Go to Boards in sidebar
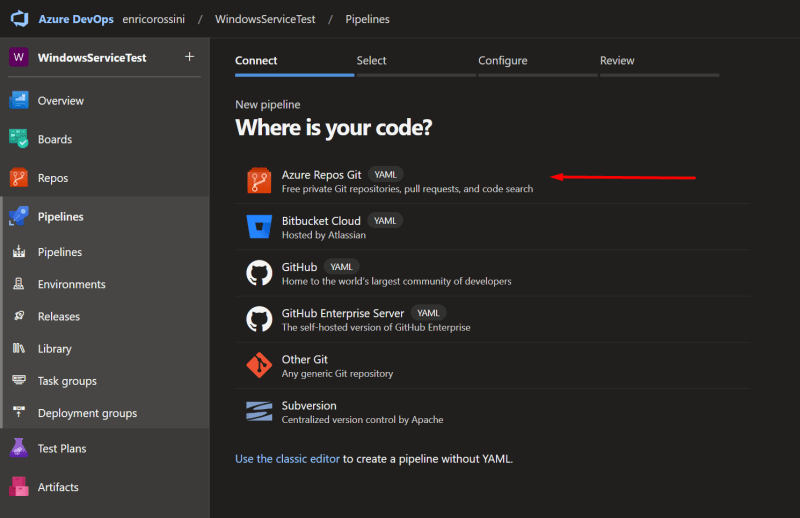 55,139
